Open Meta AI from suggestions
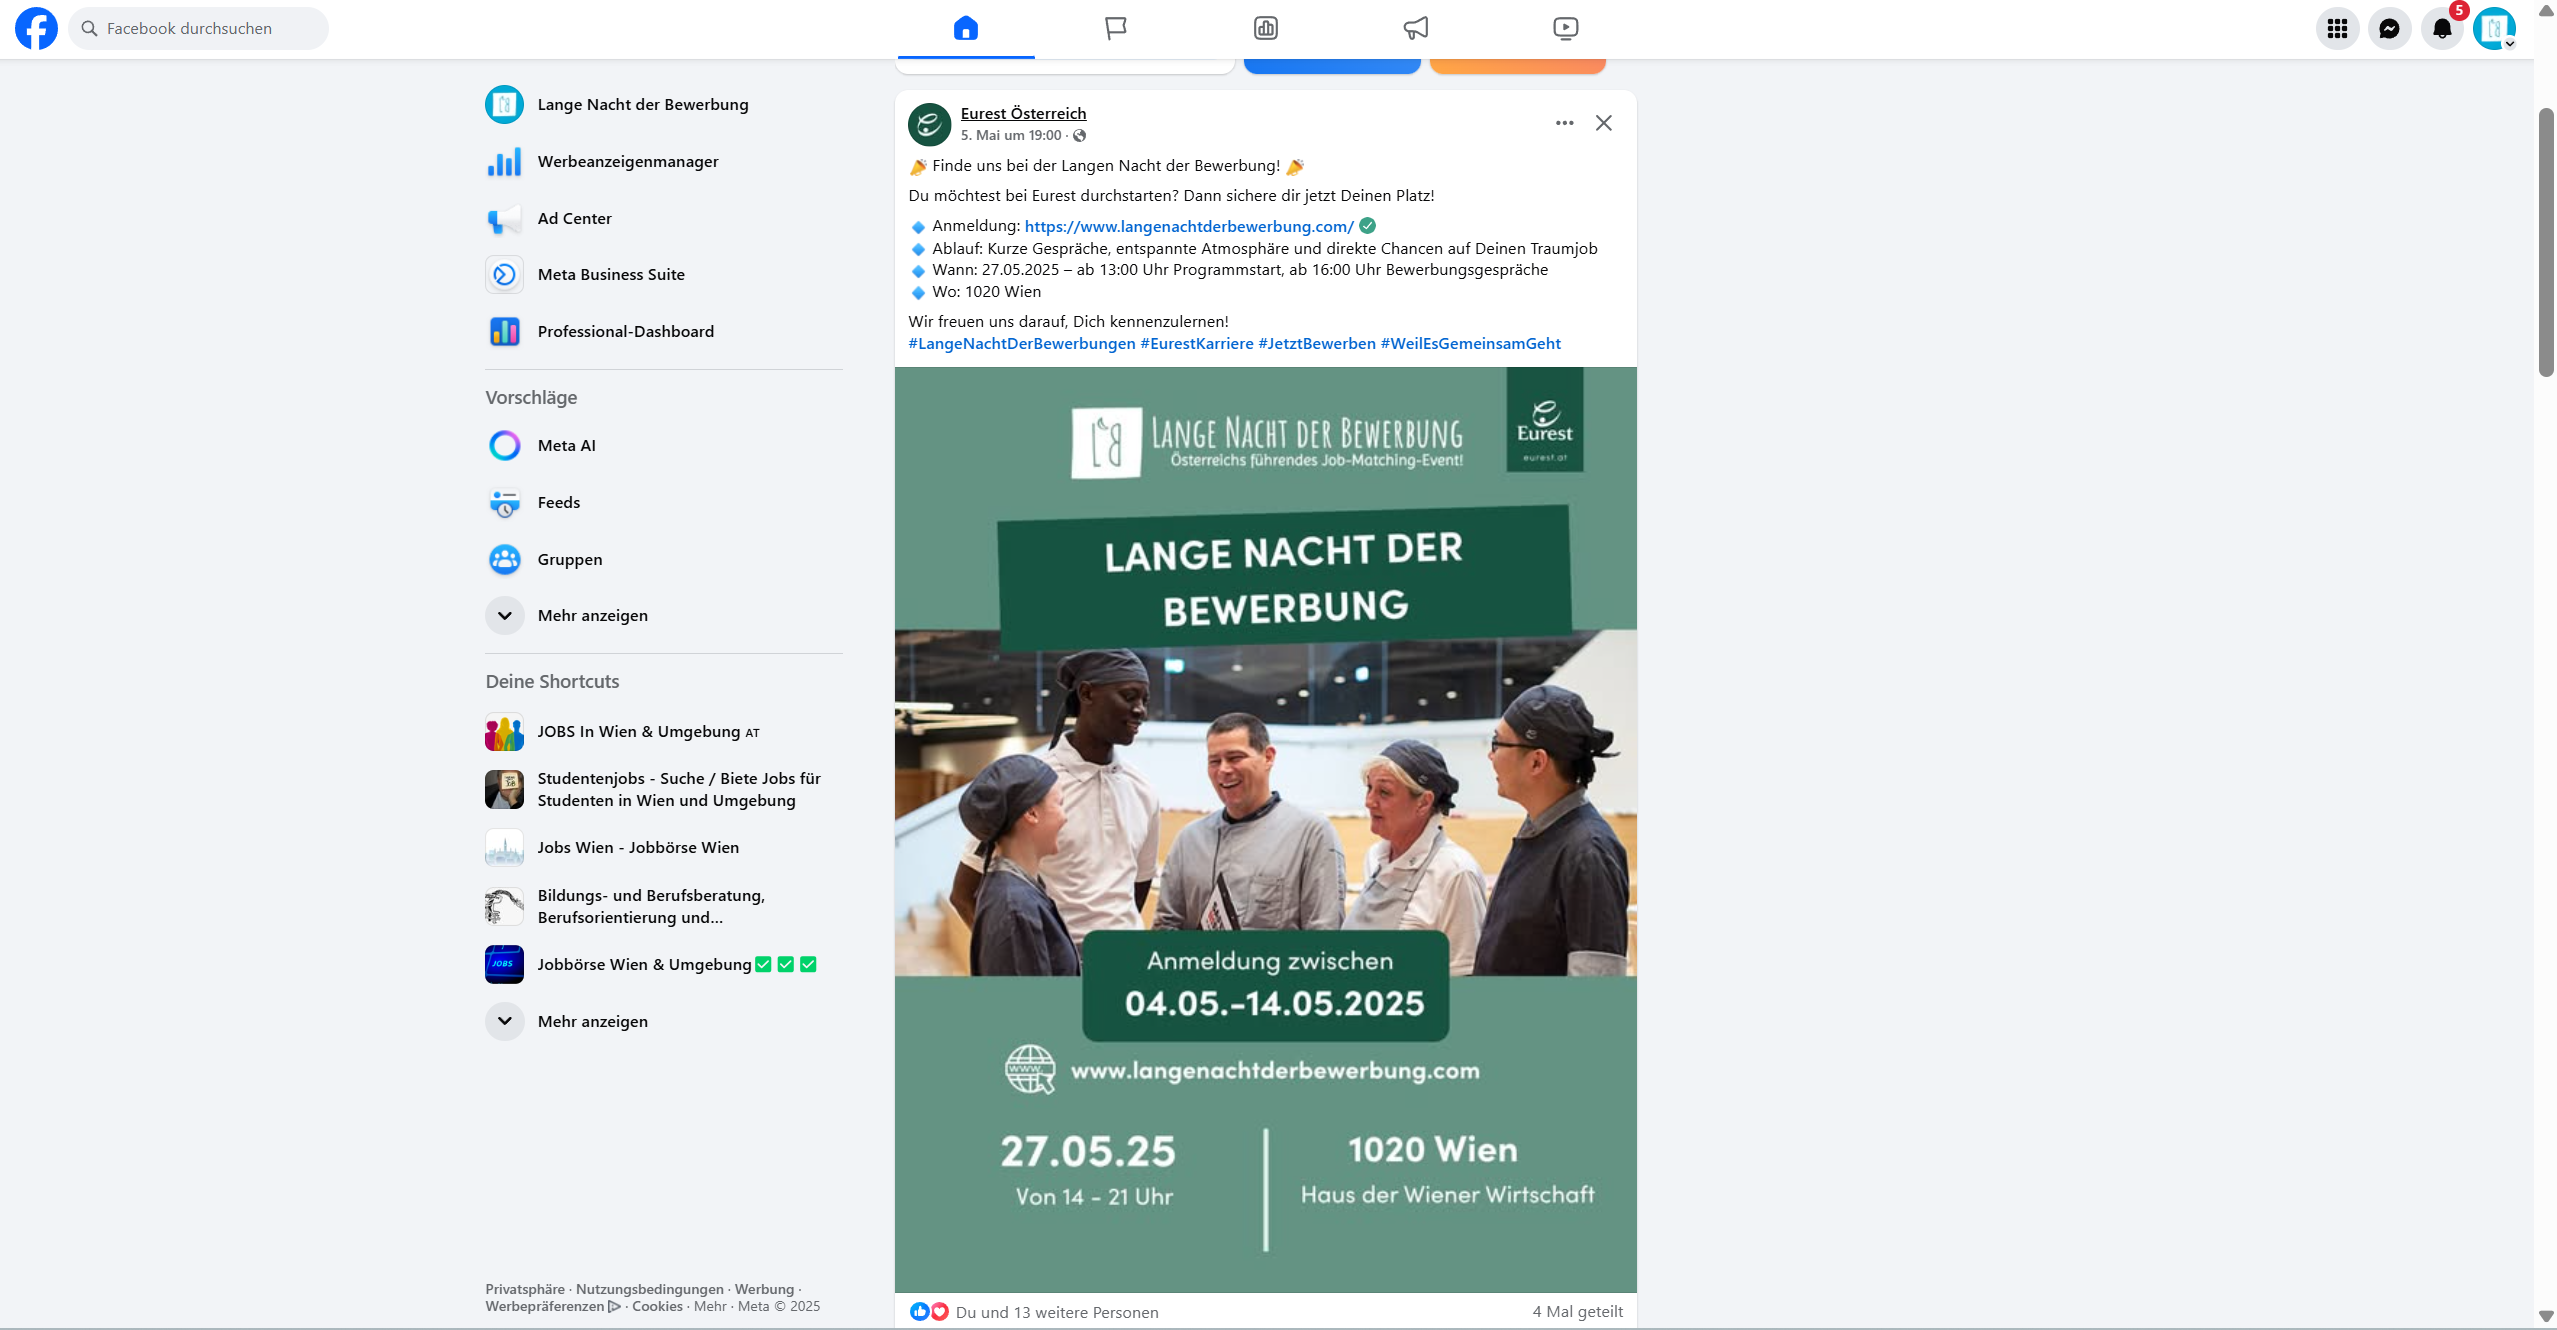The width and height of the screenshot is (2557, 1330). coord(664,445)
